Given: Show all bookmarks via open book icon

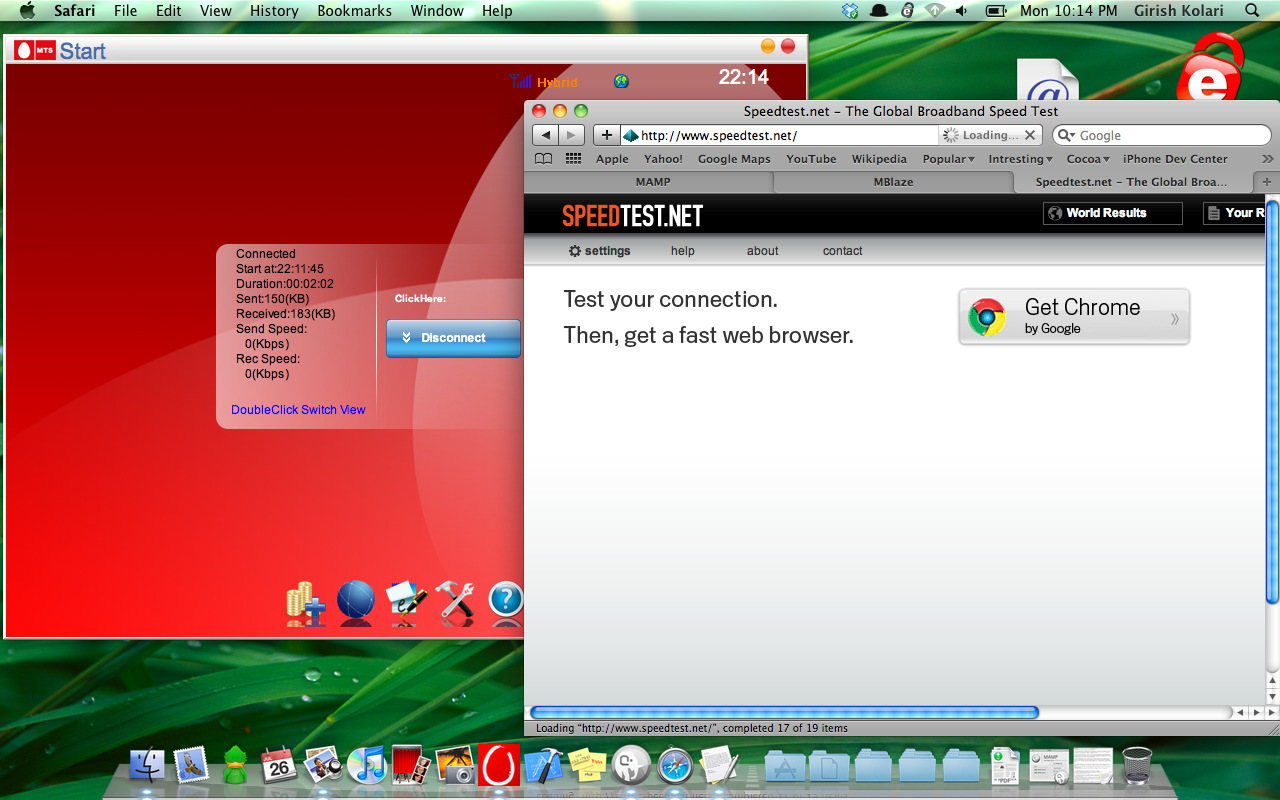Looking at the screenshot, I should 543,159.
